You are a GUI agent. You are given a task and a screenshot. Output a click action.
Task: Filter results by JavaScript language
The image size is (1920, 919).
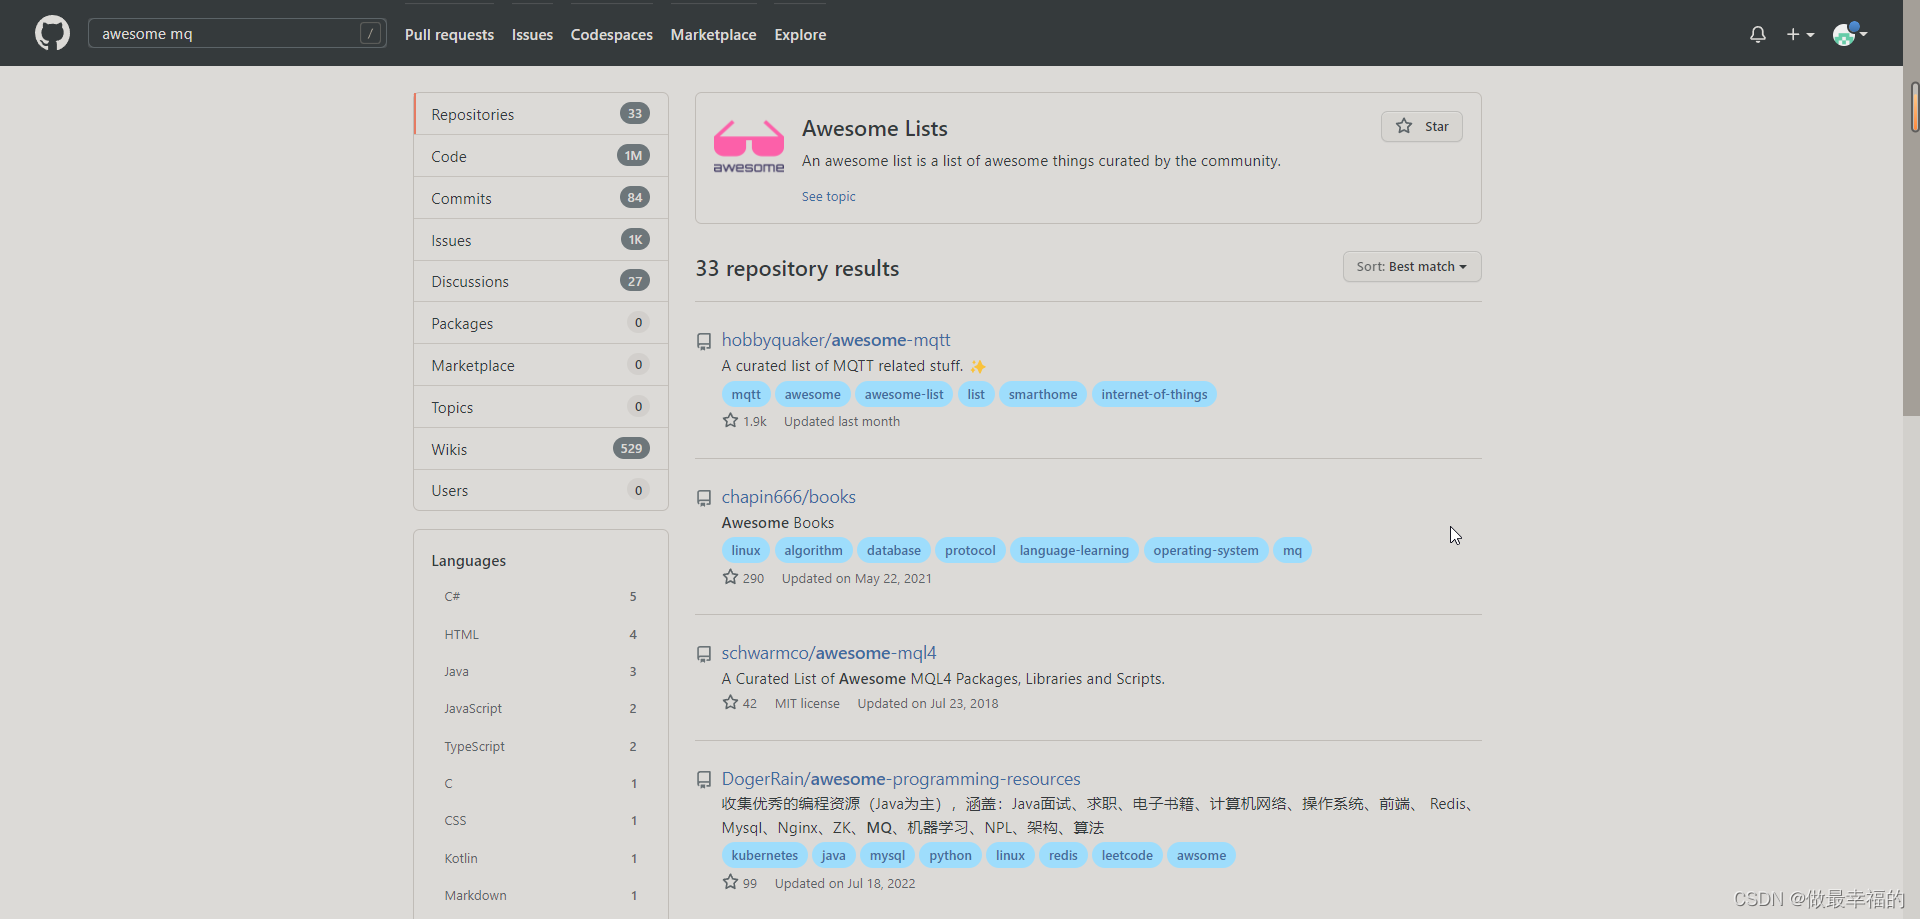541,708
